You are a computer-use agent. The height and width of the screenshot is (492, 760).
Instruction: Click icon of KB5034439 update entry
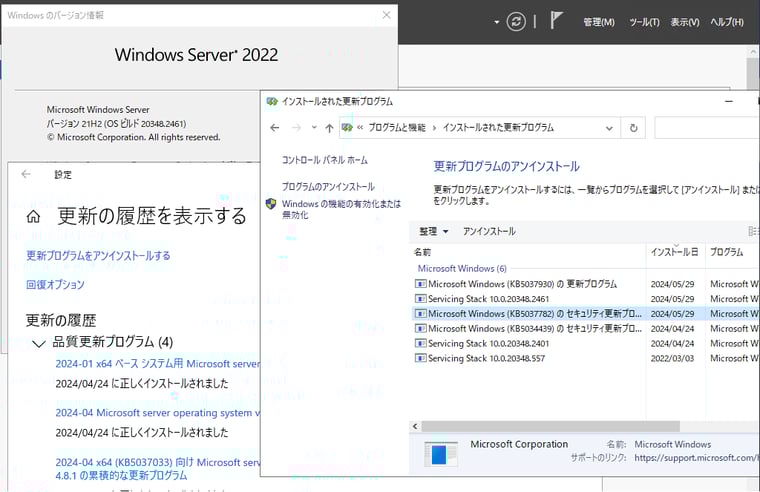(421, 329)
